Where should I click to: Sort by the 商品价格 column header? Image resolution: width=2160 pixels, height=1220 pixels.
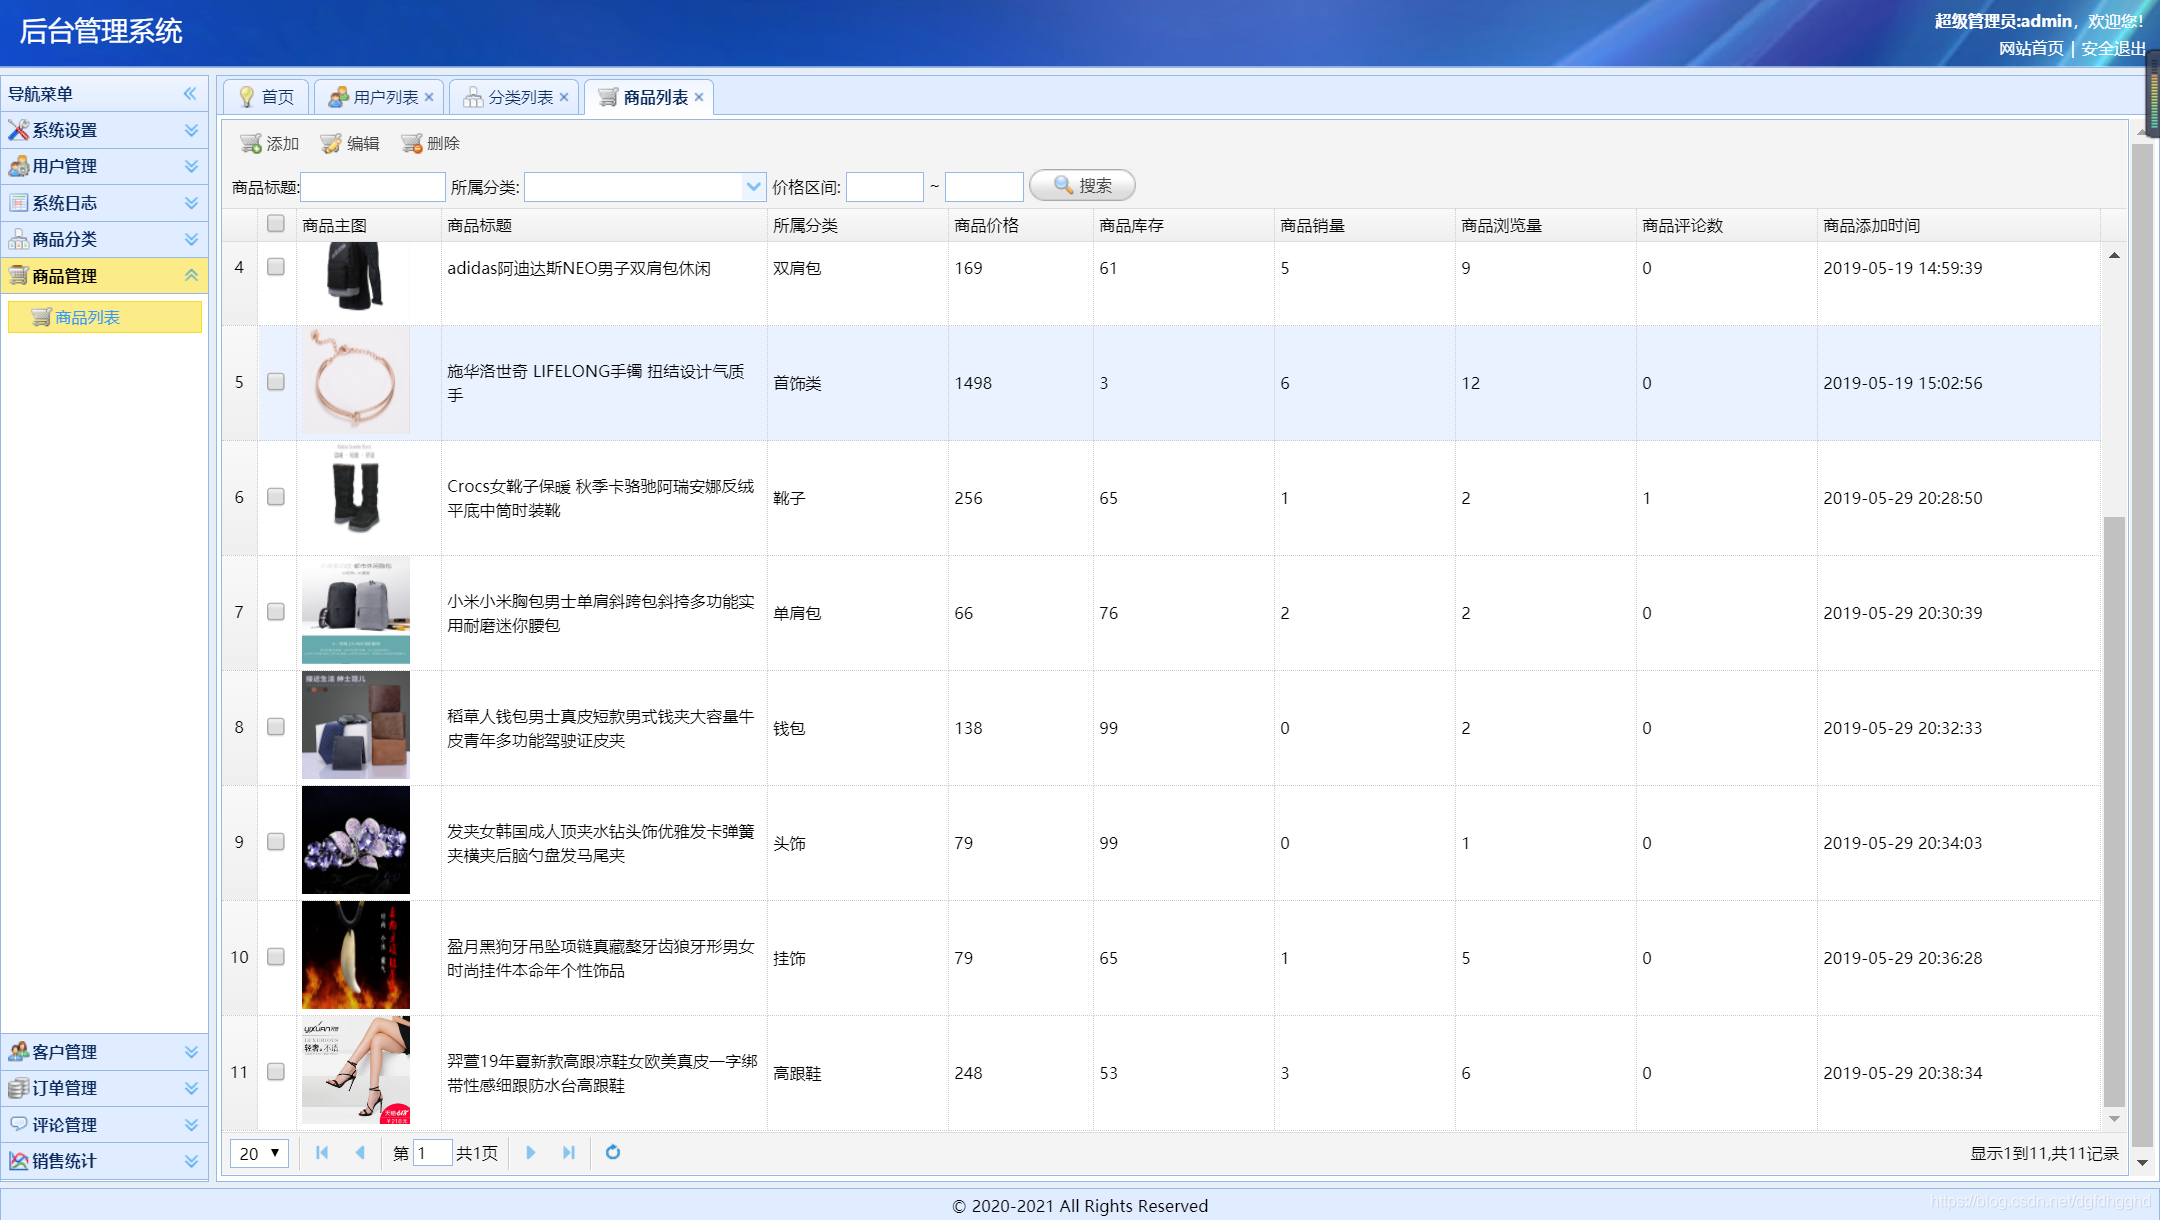[1020, 225]
